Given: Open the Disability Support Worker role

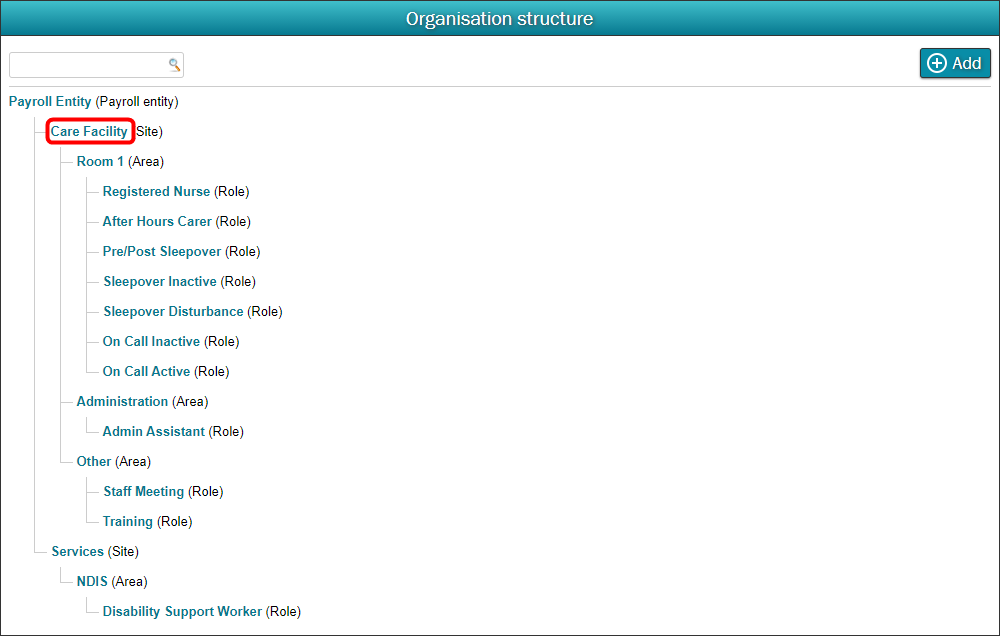Looking at the screenshot, I should [182, 611].
